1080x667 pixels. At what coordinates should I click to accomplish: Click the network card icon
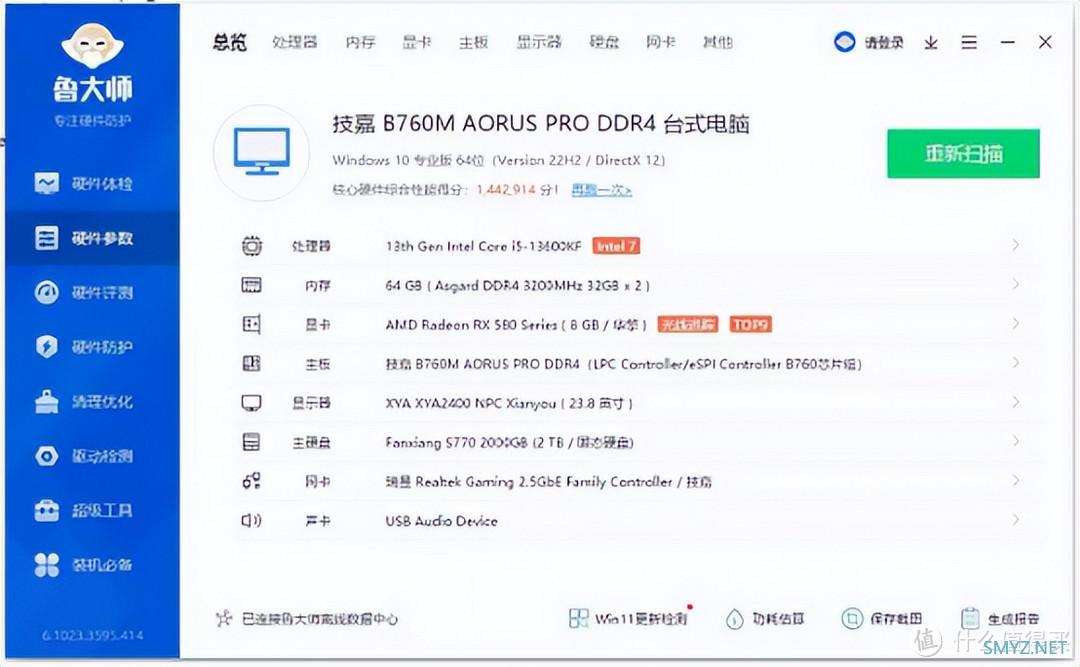point(251,481)
